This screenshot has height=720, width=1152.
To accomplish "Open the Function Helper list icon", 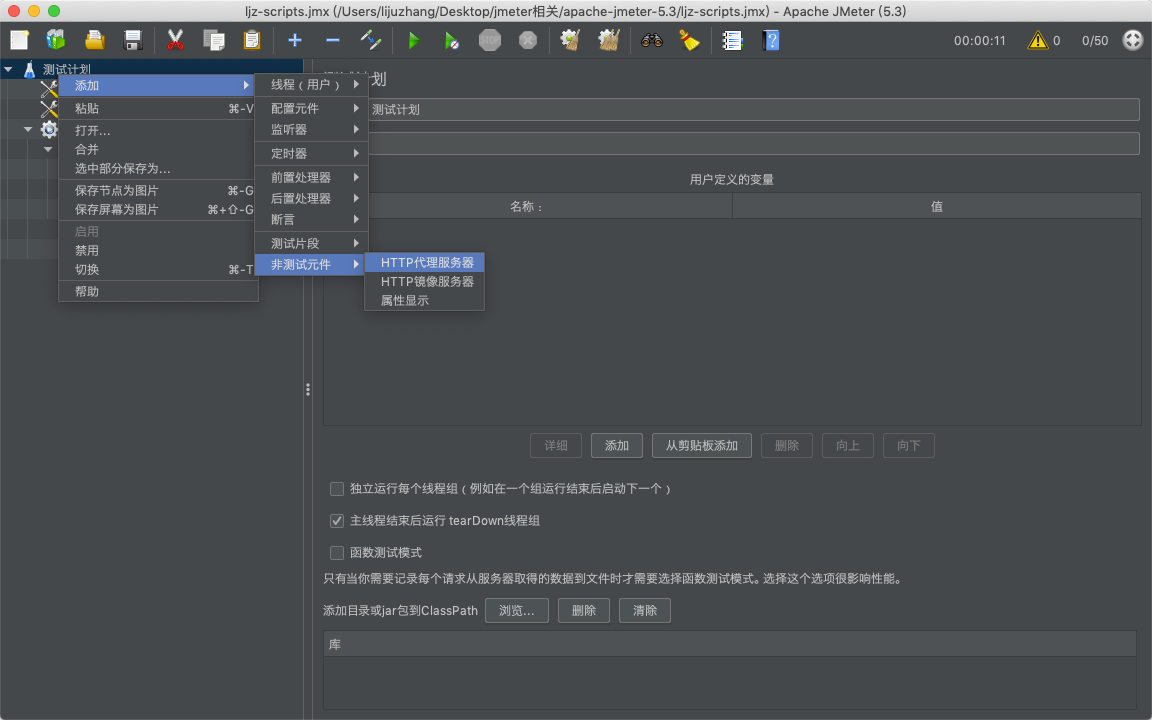I will 732,40.
